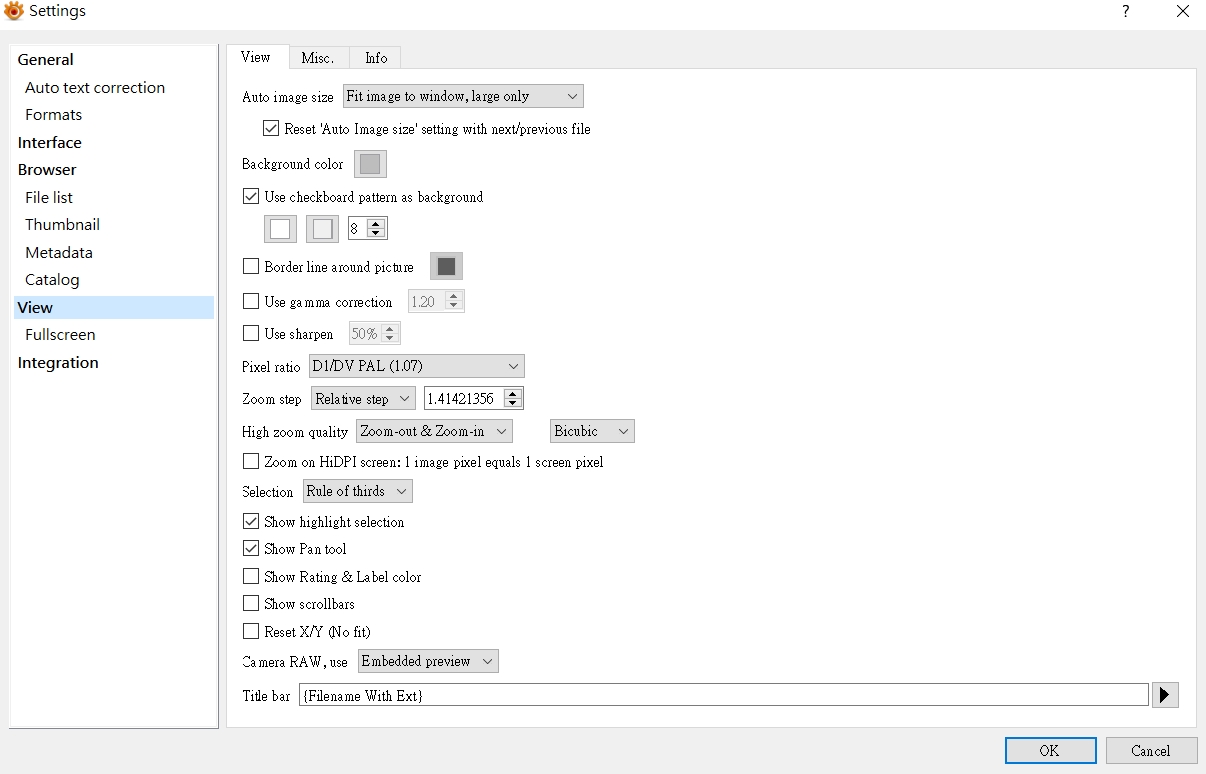Select the Interface category

coord(50,143)
